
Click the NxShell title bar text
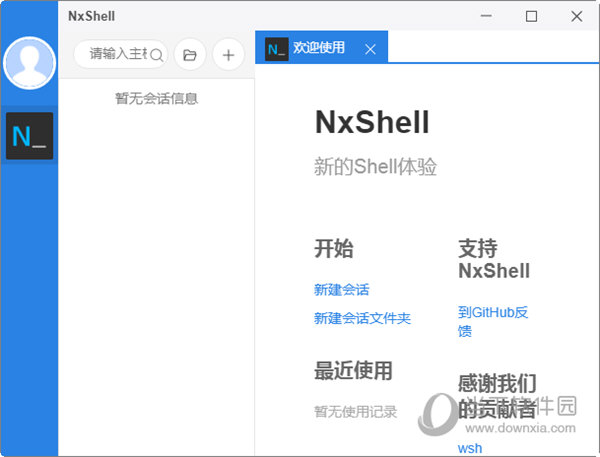tap(91, 16)
